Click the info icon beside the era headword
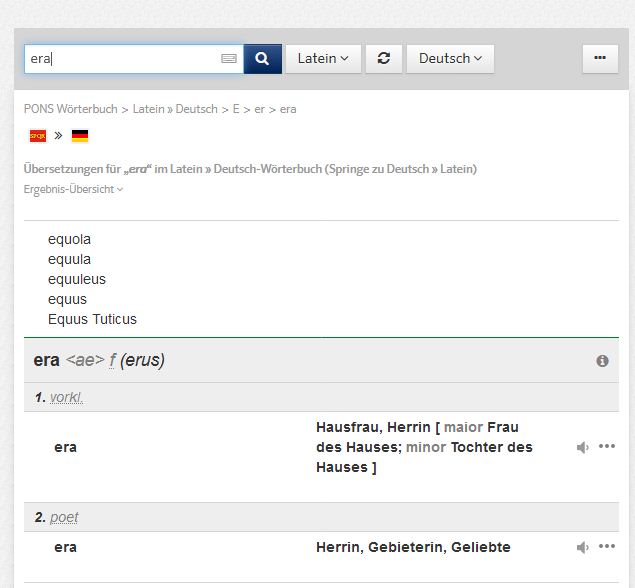This screenshot has height=588, width=635. [602, 361]
